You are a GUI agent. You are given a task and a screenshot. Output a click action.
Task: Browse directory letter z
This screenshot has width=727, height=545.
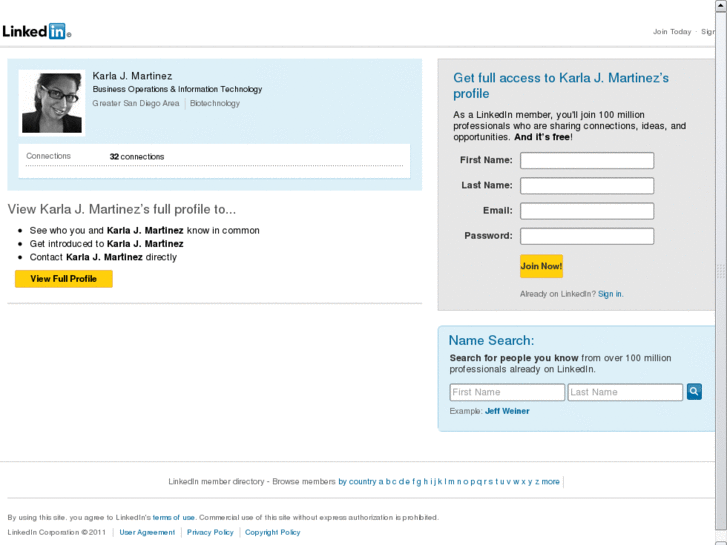(x=537, y=481)
